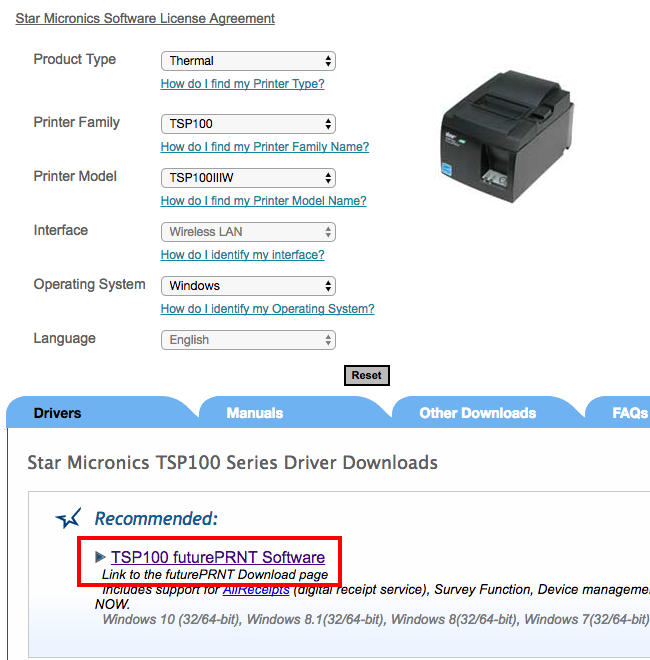This screenshot has height=660, width=650.
Task: Switch to the Manuals tab
Action: coord(254,413)
